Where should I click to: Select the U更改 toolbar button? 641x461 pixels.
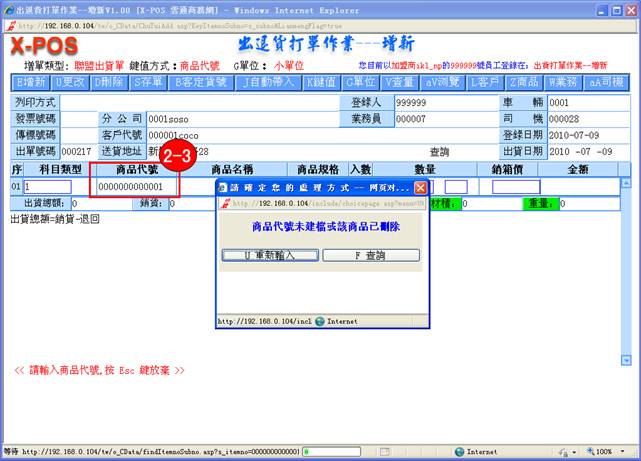pyautogui.click(x=71, y=81)
